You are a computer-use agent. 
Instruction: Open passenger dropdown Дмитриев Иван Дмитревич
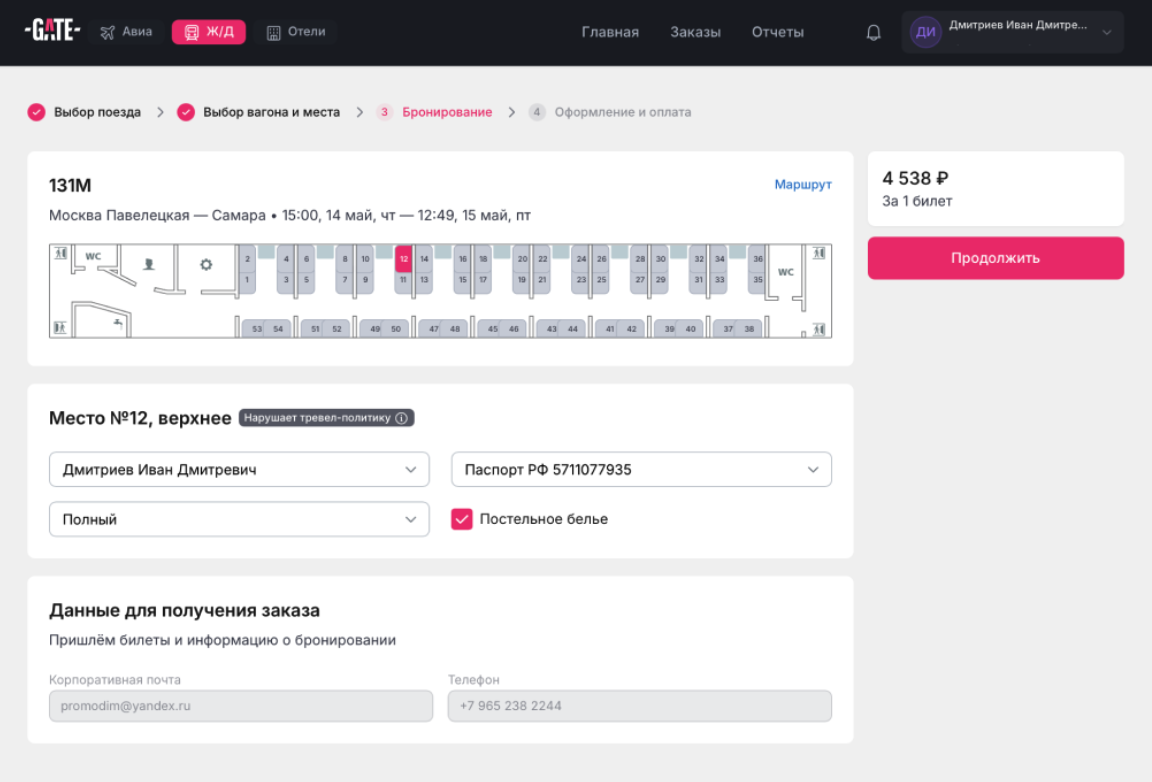click(239, 469)
